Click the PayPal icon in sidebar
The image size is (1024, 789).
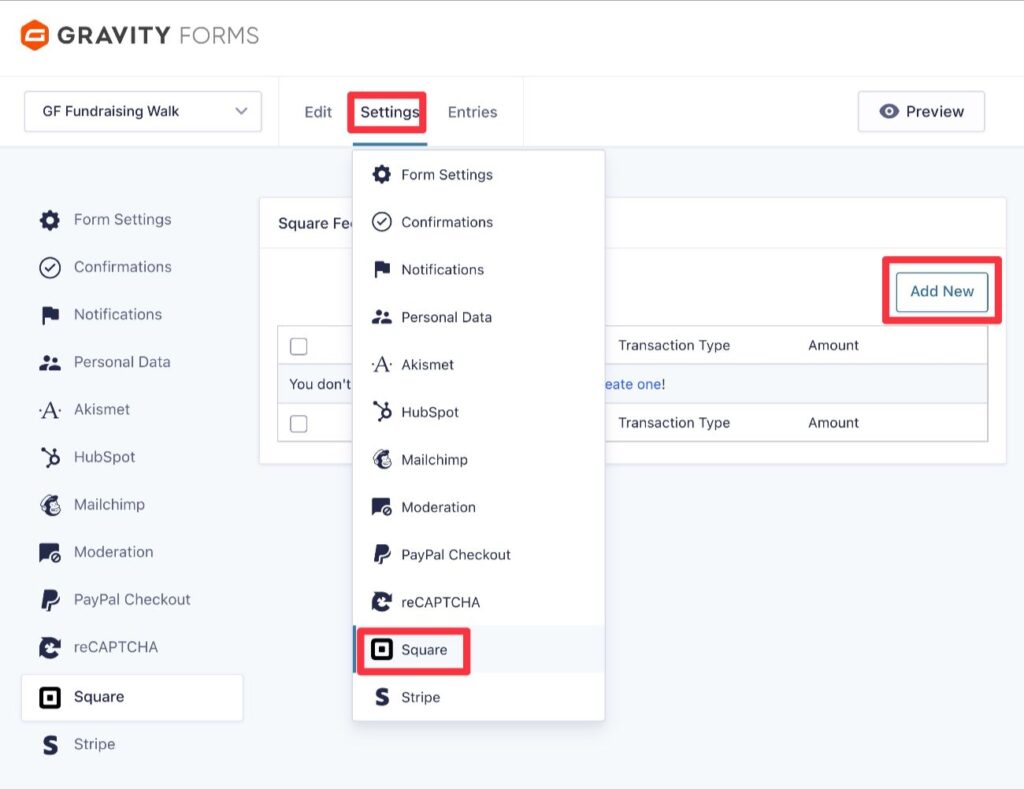pos(50,600)
